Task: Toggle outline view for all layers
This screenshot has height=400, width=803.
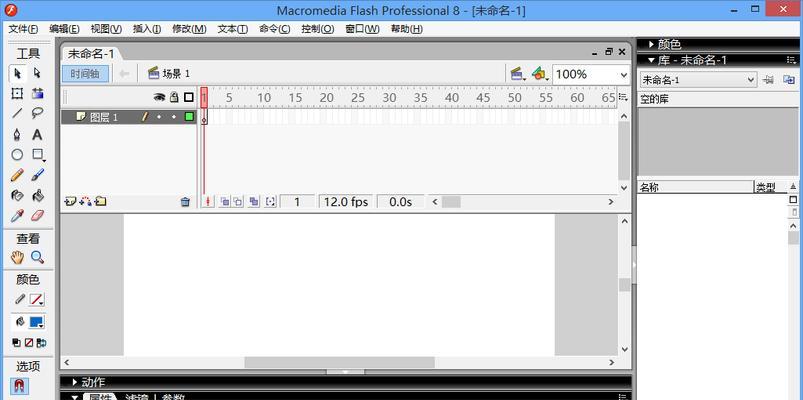Action: pos(189,97)
